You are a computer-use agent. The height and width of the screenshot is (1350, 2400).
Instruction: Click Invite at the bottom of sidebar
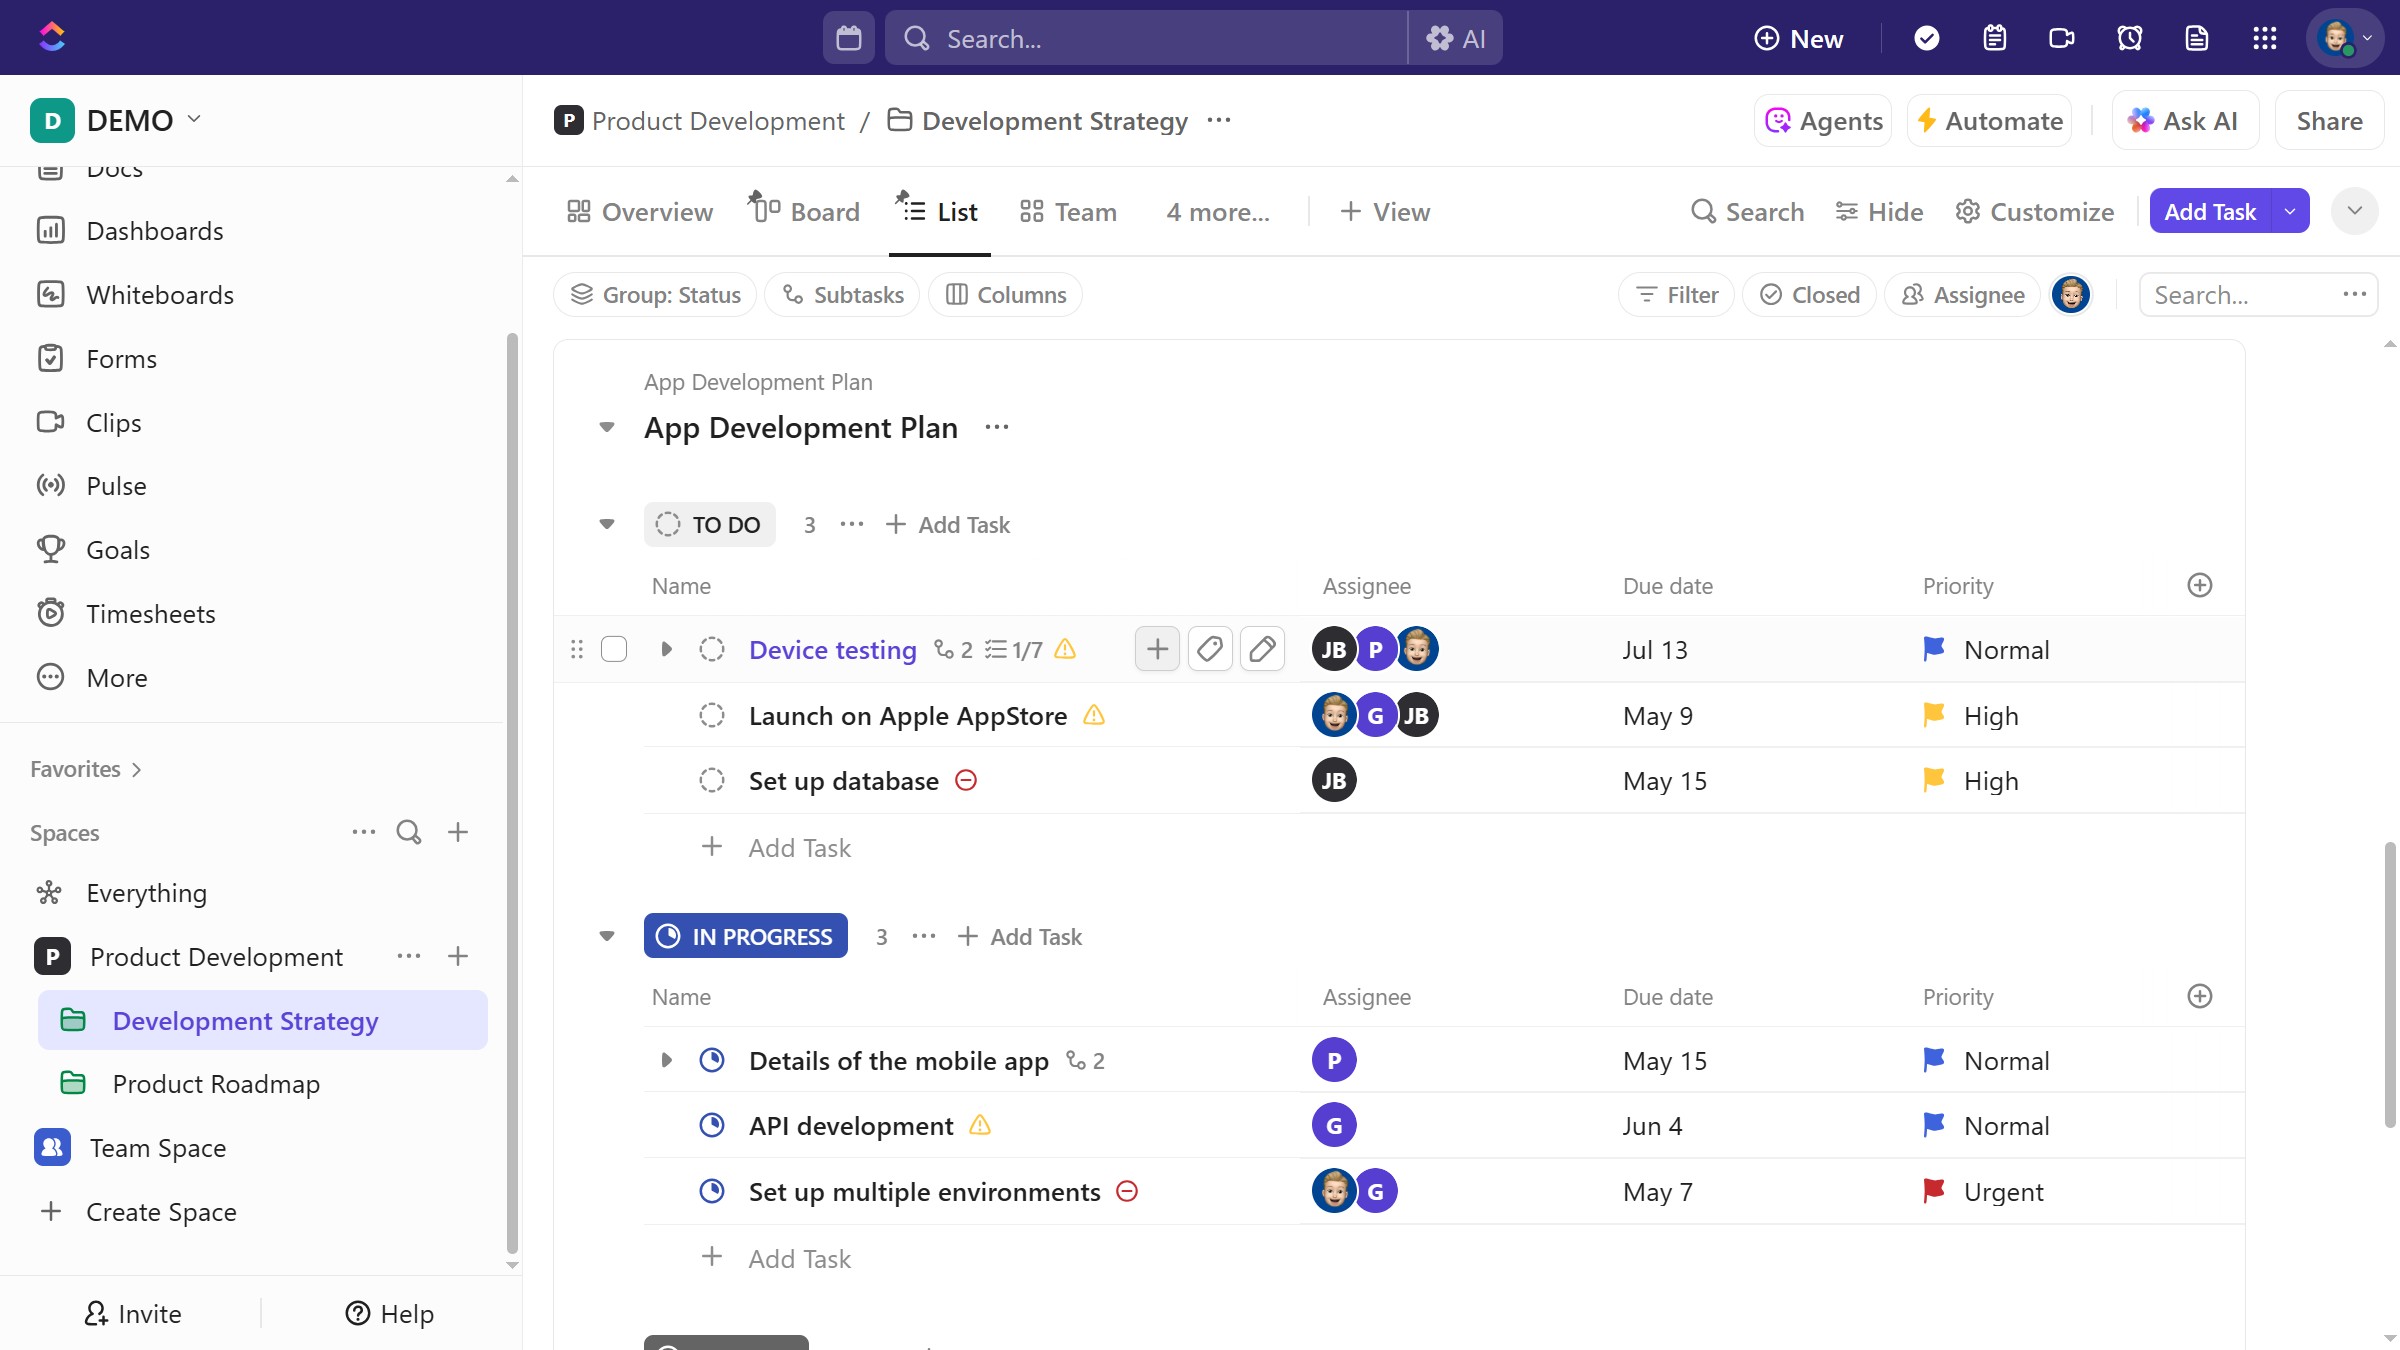pos(133,1313)
